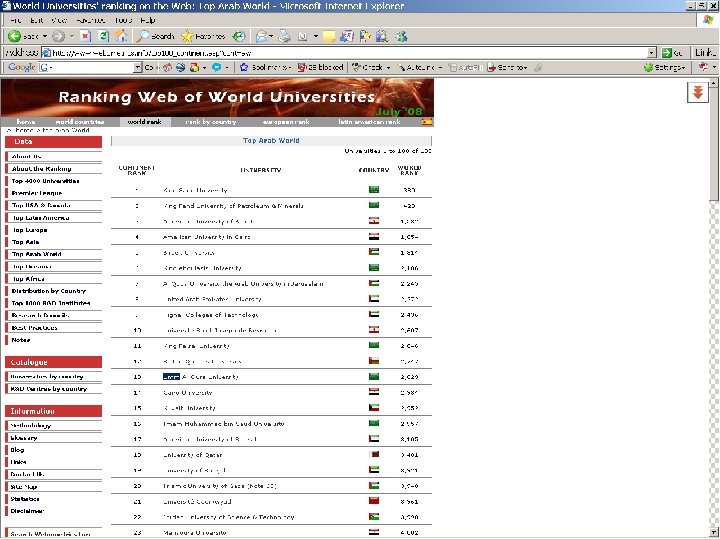The height and width of the screenshot is (540, 720).
Task: Click the Spanish flag language icon
Action: click(427, 122)
